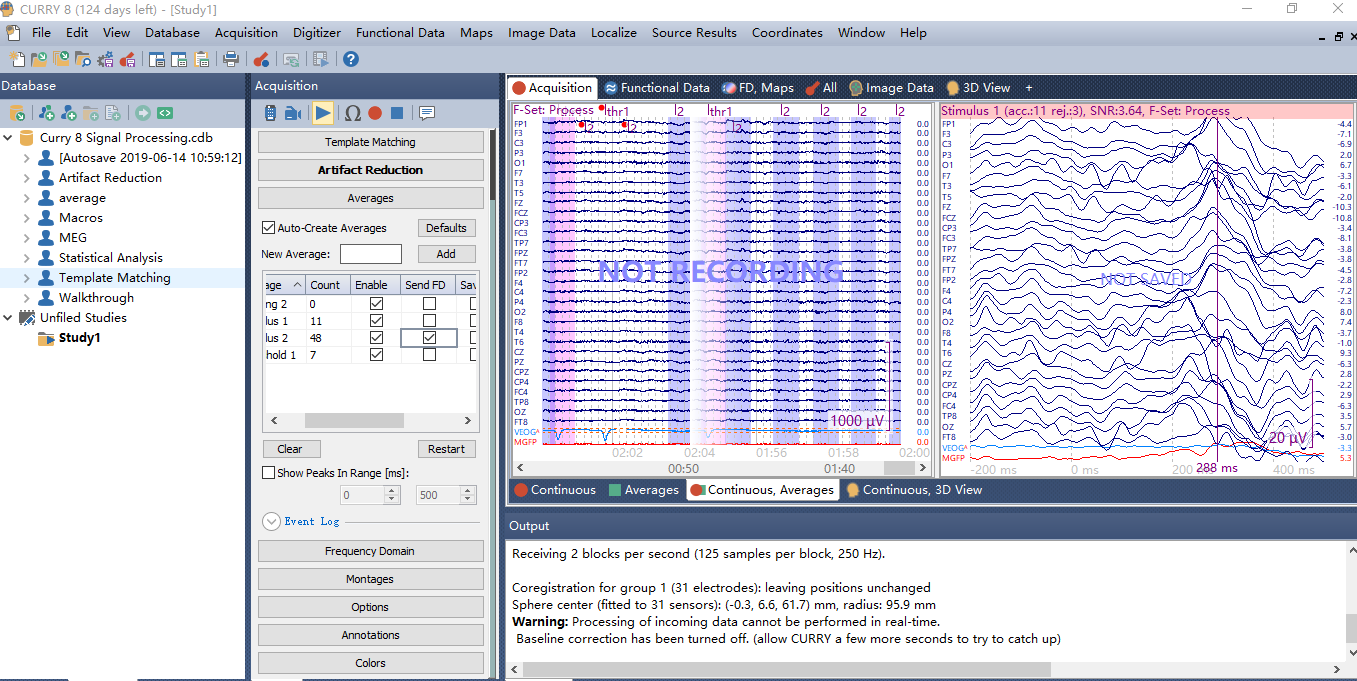Expand the Artifact Reduction database tree item
This screenshot has width=1357, height=681.
point(27,178)
